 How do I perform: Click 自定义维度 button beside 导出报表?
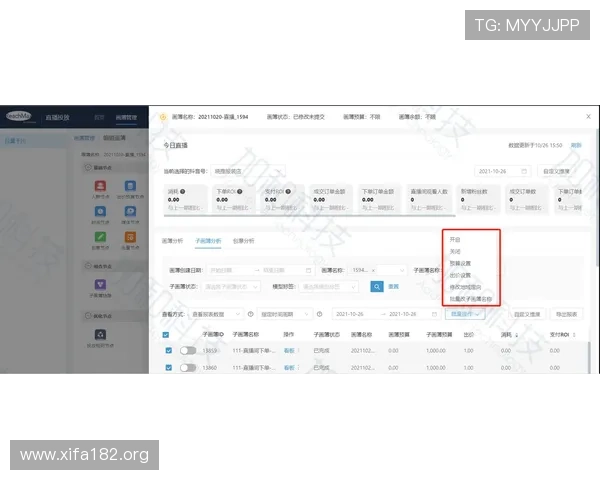(x=527, y=314)
